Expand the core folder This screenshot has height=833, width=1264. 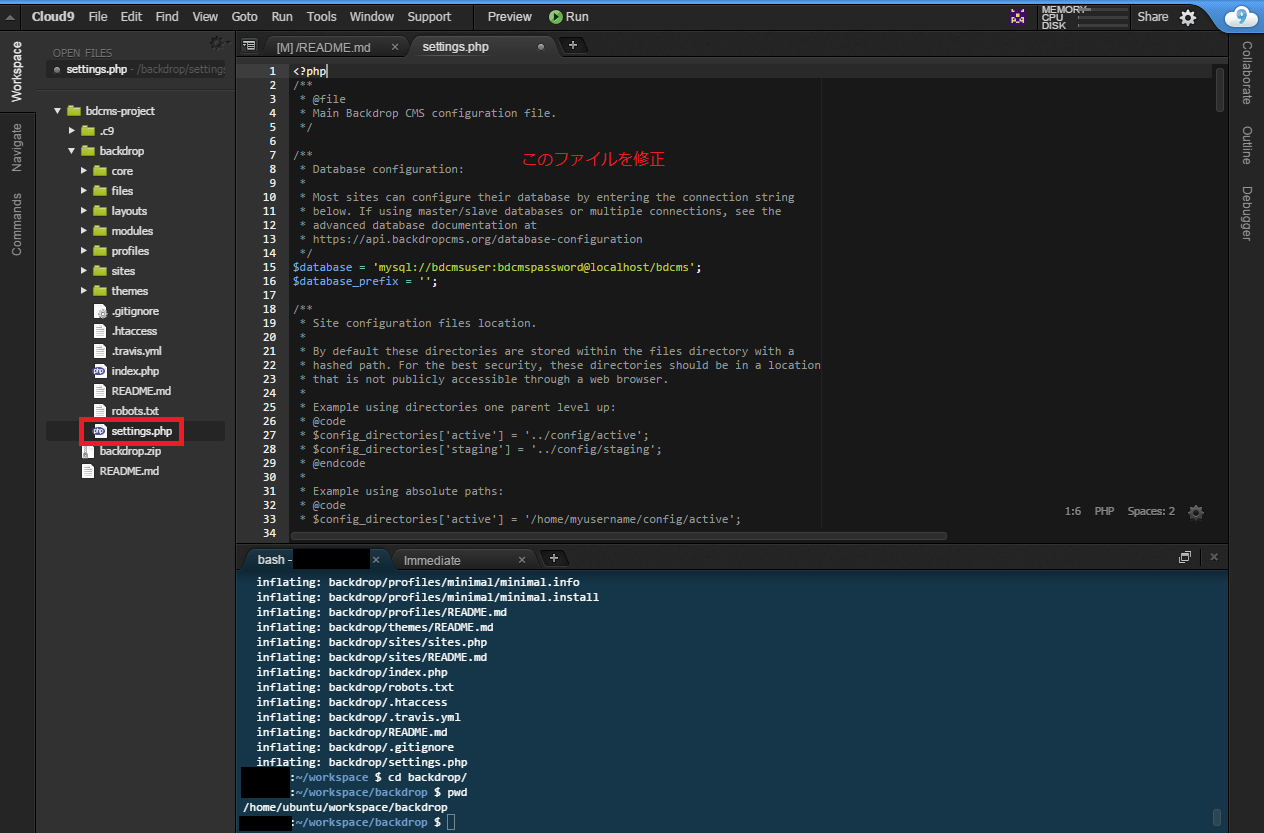tap(86, 171)
